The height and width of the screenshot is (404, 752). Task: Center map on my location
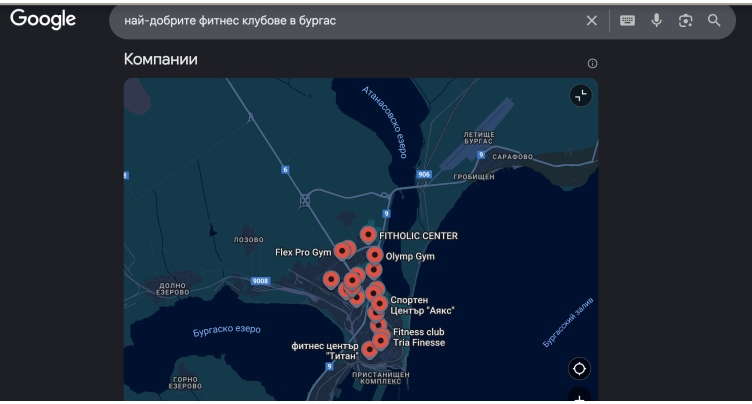pos(579,368)
